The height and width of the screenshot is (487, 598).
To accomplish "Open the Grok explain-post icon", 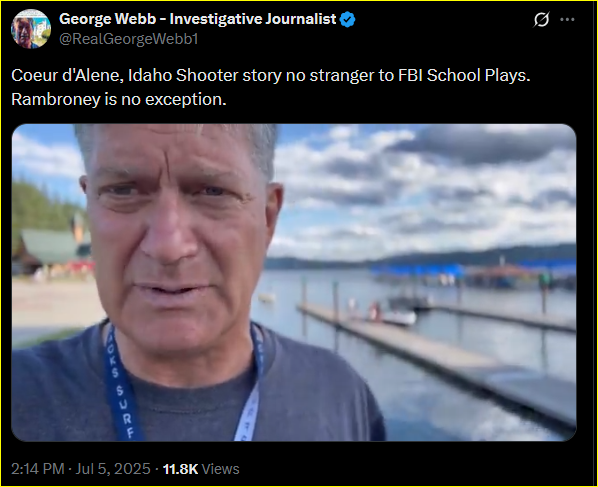I will 541,19.
